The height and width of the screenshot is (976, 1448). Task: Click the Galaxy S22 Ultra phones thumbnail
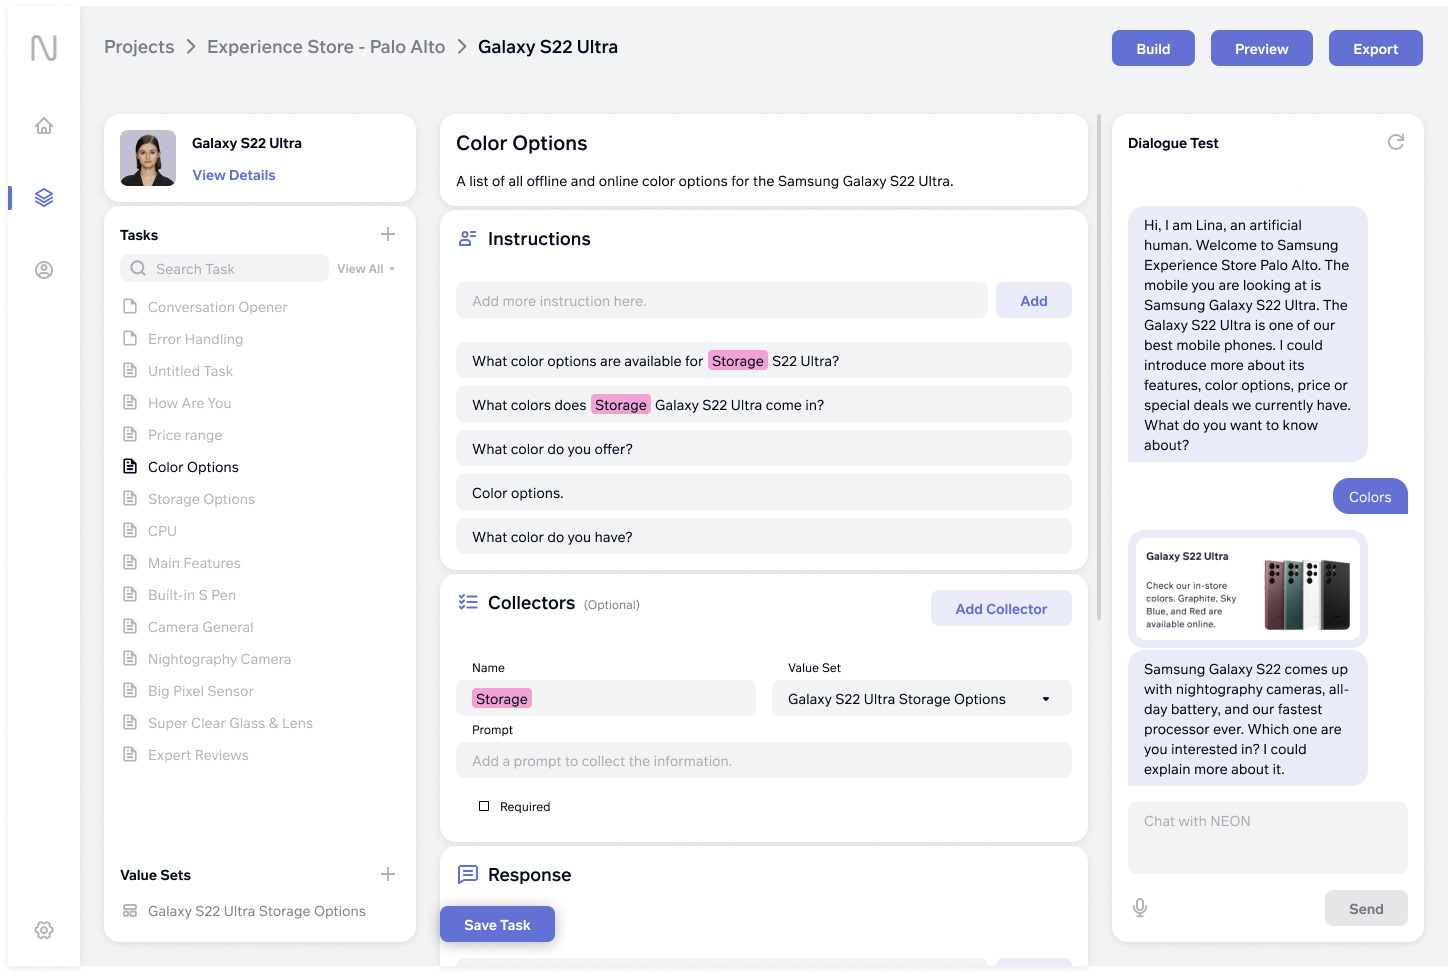pos(1307,594)
